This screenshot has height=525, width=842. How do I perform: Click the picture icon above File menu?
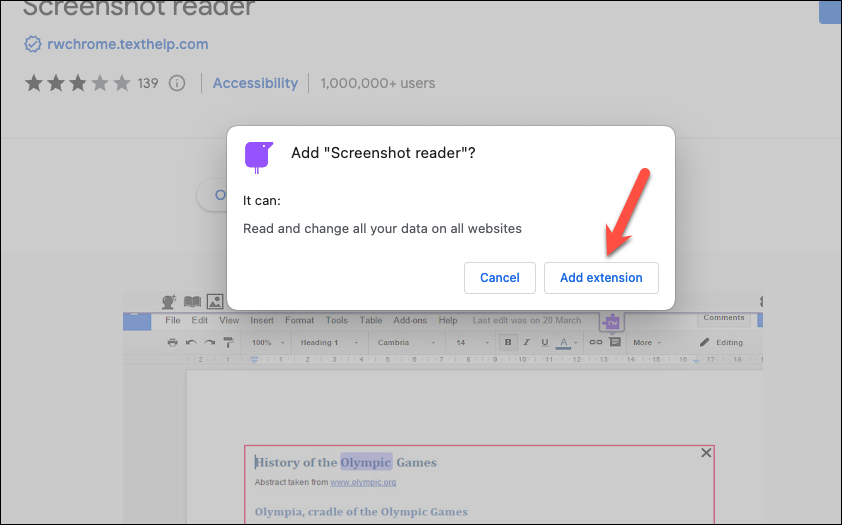tap(215, 301)
